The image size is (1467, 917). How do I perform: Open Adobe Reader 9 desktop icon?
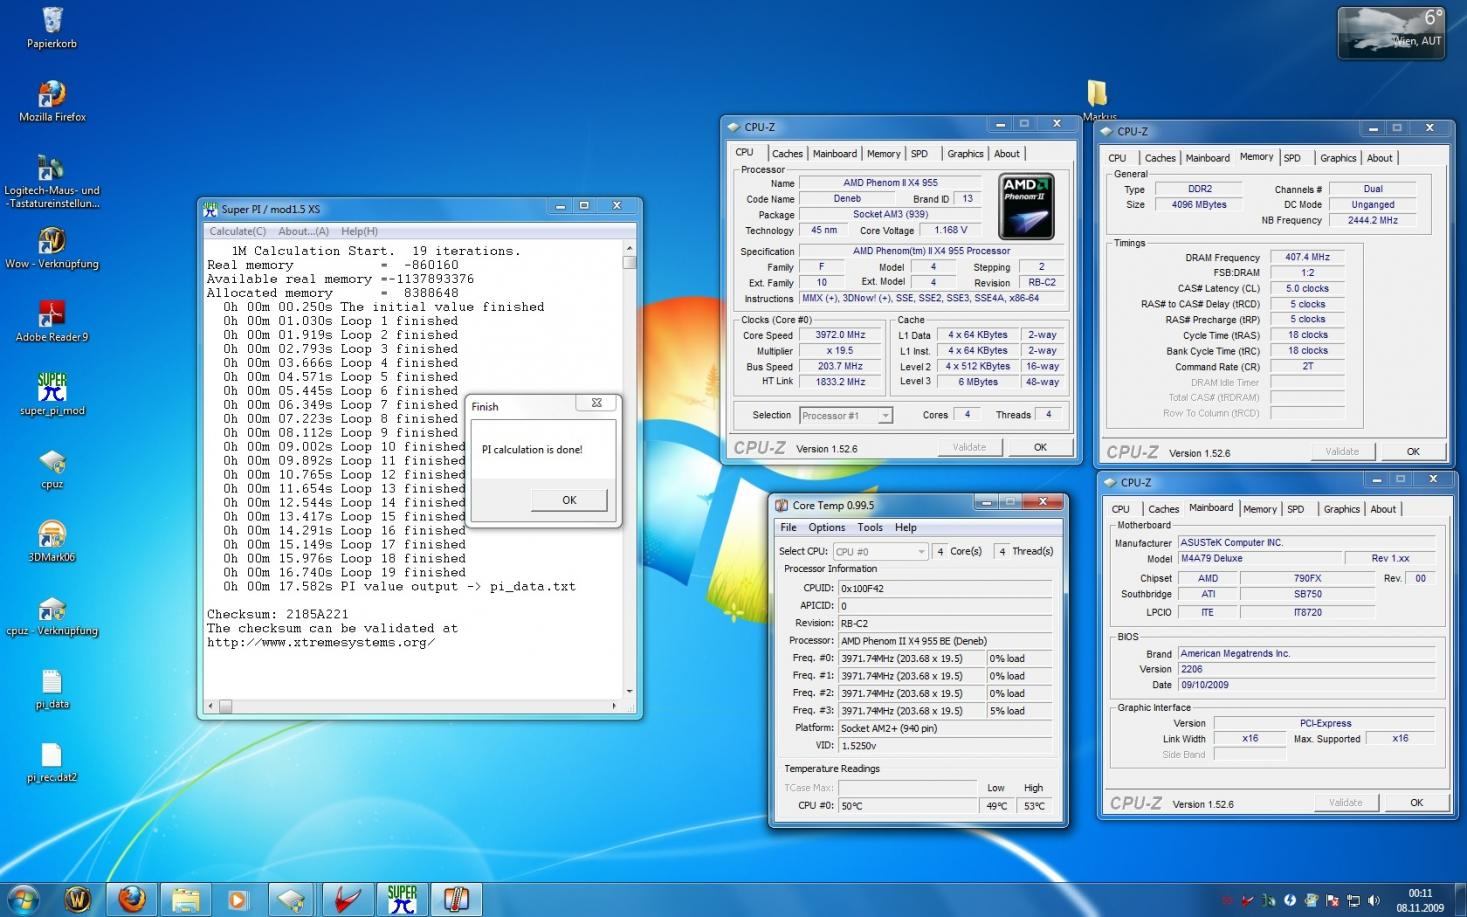52,315
